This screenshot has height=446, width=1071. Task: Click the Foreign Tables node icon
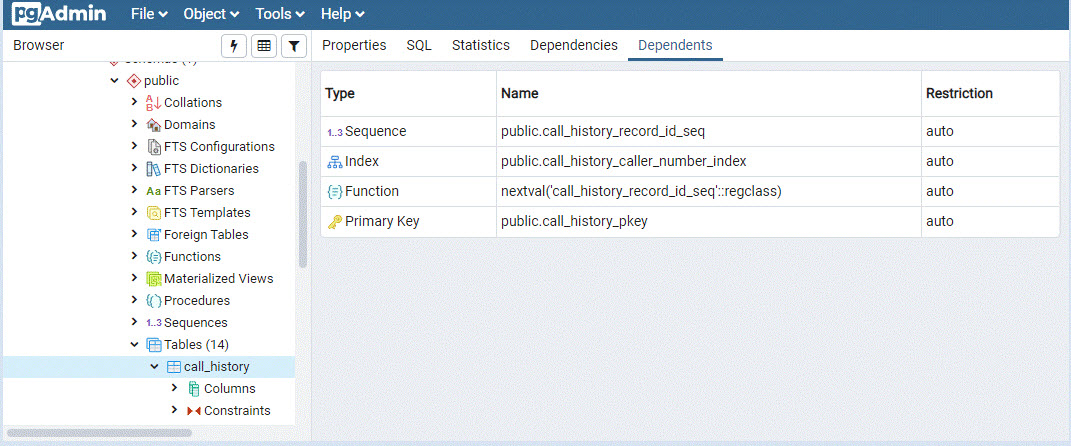154,235
